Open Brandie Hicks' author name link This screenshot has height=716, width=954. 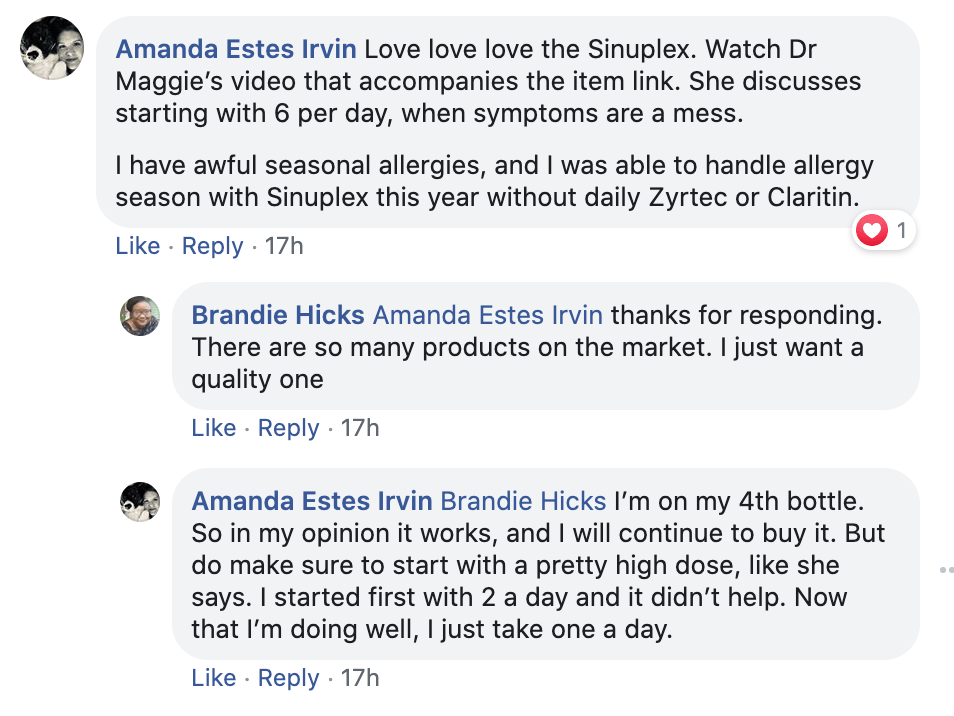[x=278, y=316]
